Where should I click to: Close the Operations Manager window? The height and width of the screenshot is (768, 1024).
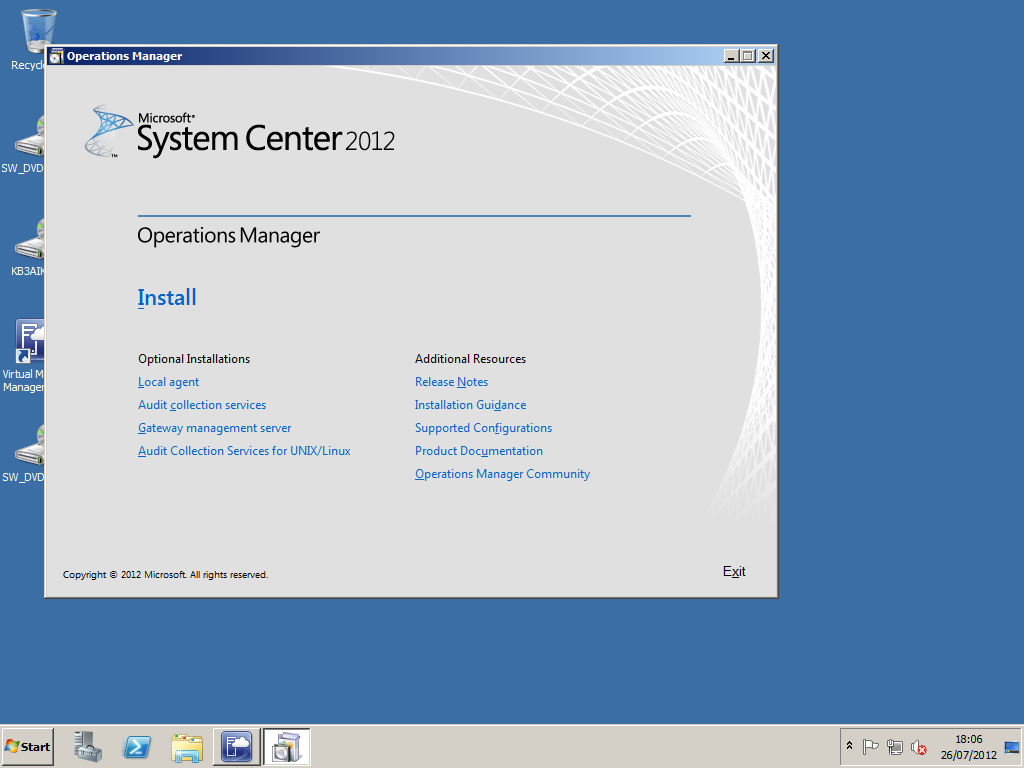pos(766,56)
